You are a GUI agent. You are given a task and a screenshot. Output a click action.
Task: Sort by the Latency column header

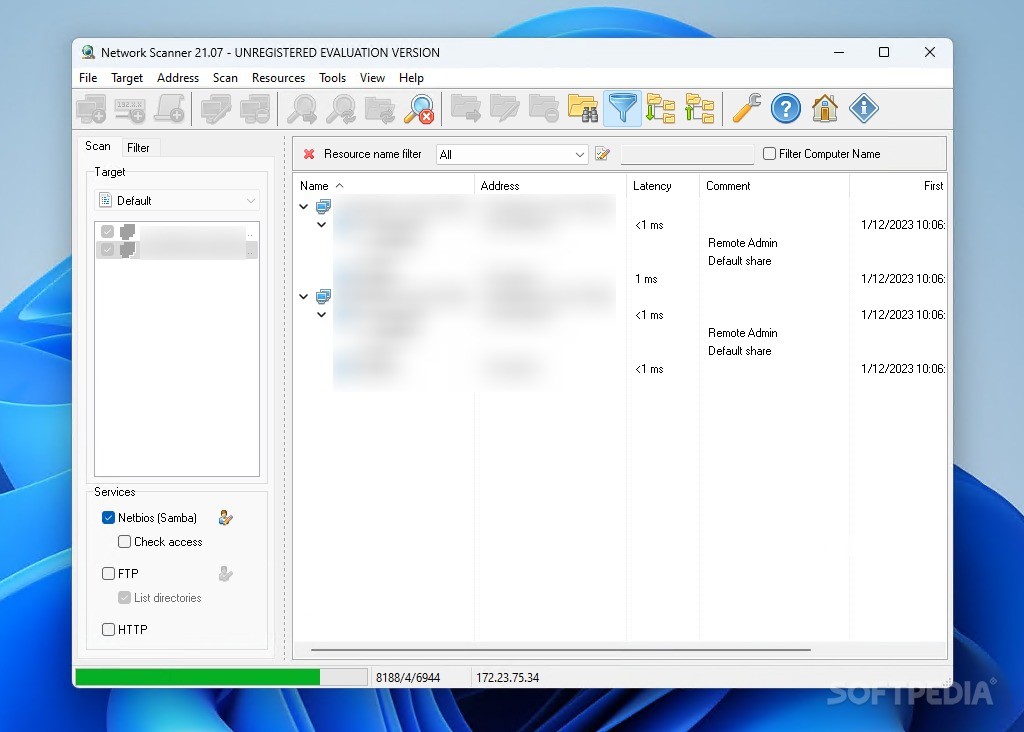[663, 185]
